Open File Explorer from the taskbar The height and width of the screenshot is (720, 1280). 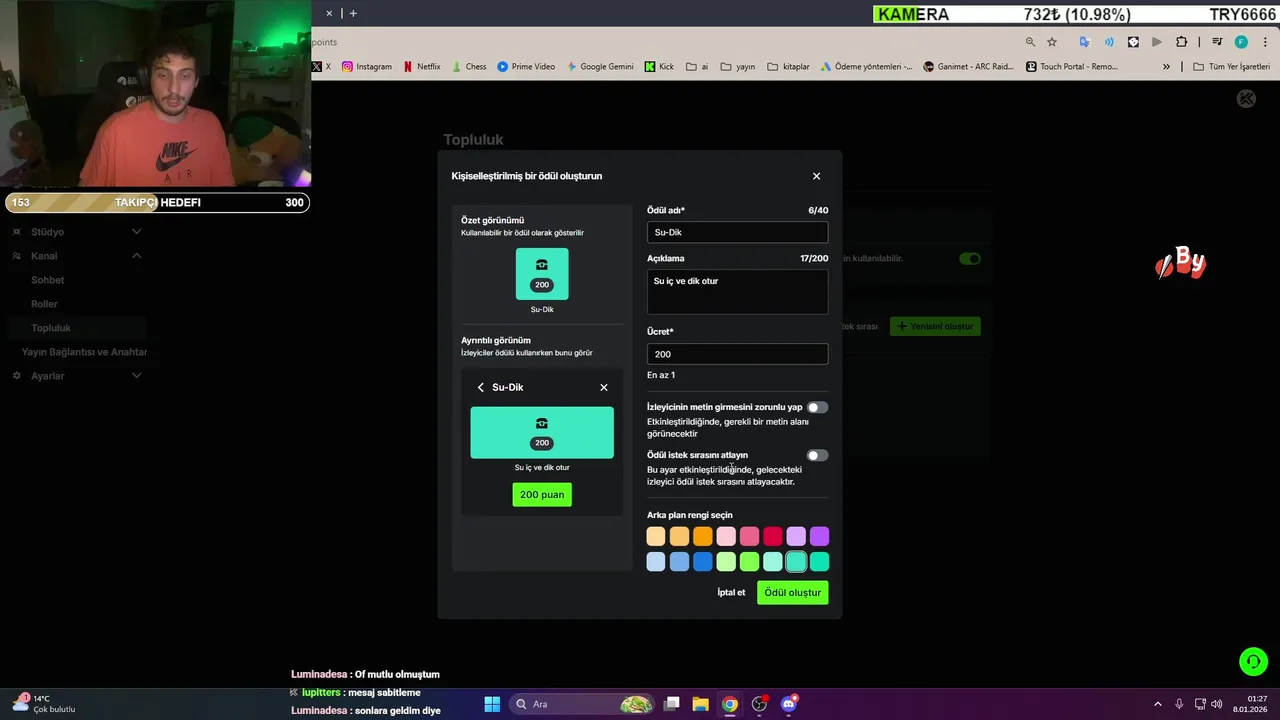point(700,704)
